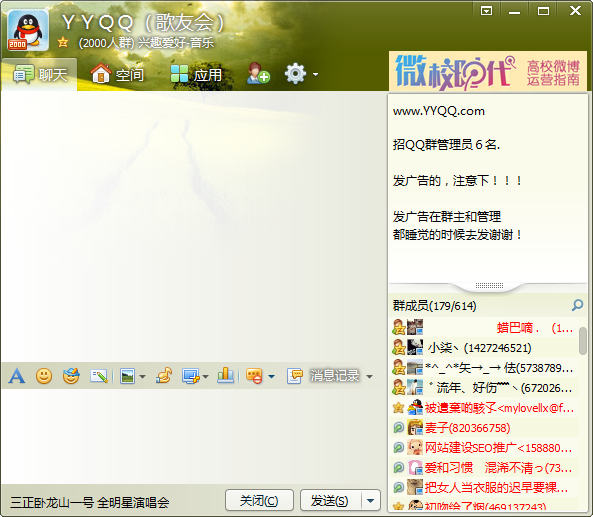Select member 把女人当衣服的迟早要裸
This screenshot has width=593, height=517.
[484, 488]
